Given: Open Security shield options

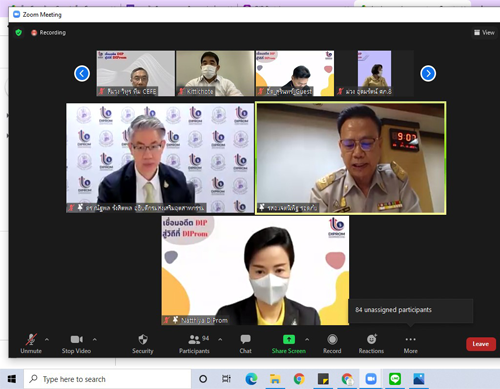Looking at the screenshot, I should (x=143, y=344).
